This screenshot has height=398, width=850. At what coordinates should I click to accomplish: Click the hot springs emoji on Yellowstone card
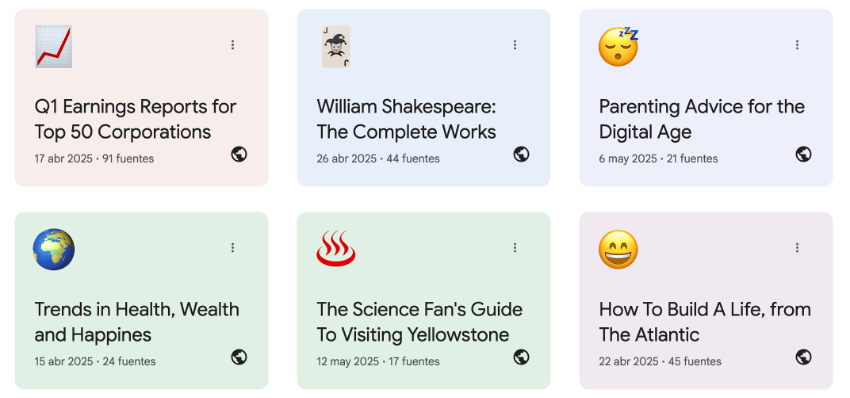click(336, 249)
